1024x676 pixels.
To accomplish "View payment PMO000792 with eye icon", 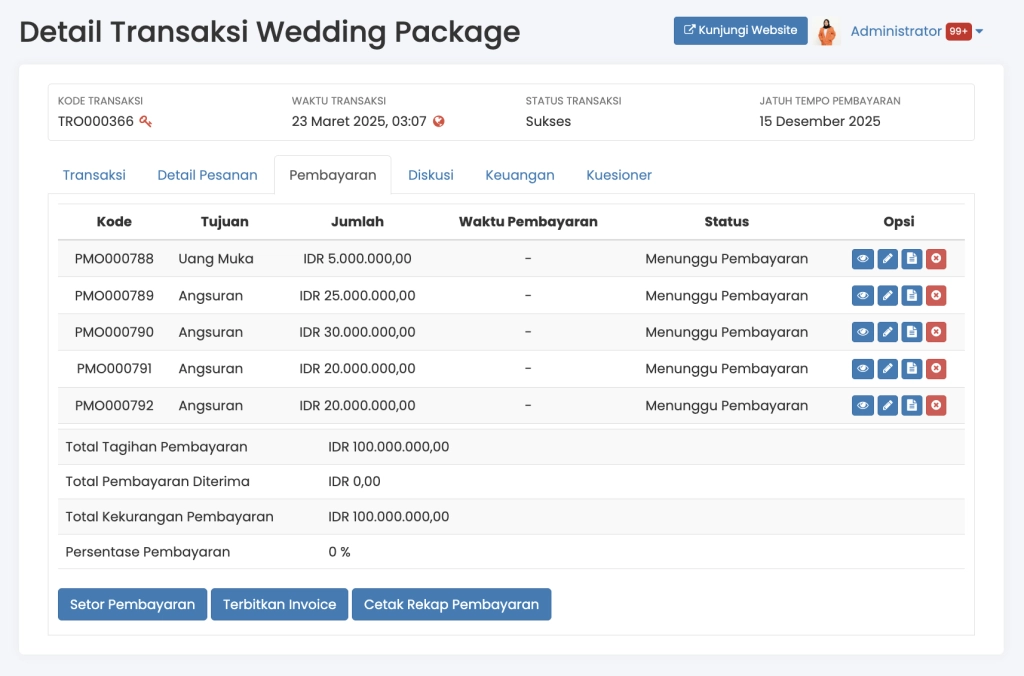I will pos(863,405).
